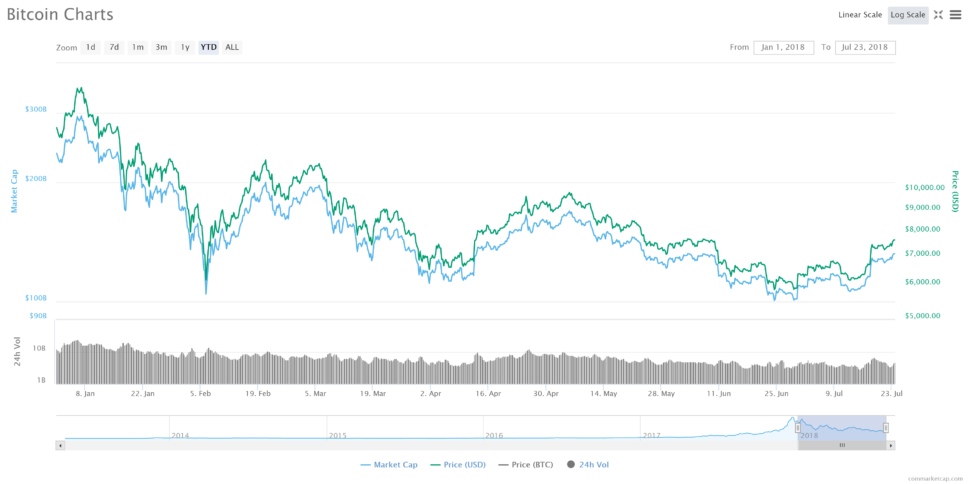The width and height of the screenshot is (980, 484).
Task: Choose the 1y zoom range
Action: click(x=185, y=47)
